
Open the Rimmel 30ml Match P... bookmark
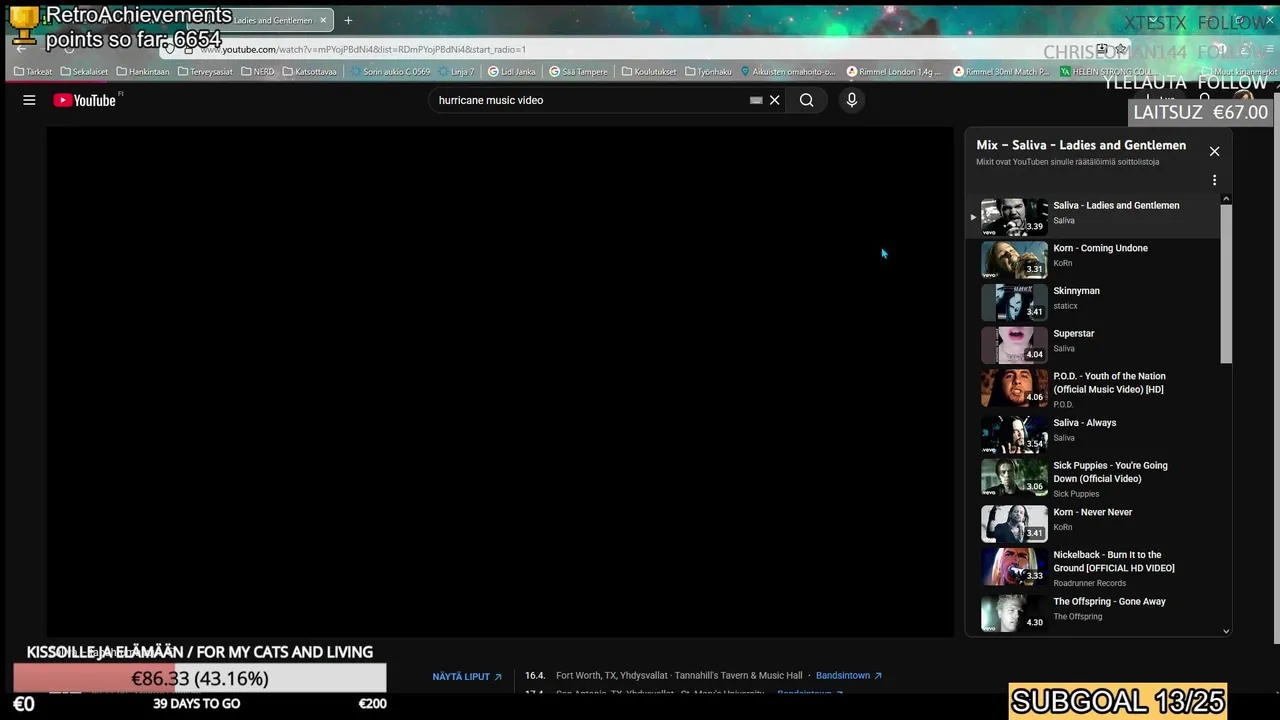(x=1001, y=72)
